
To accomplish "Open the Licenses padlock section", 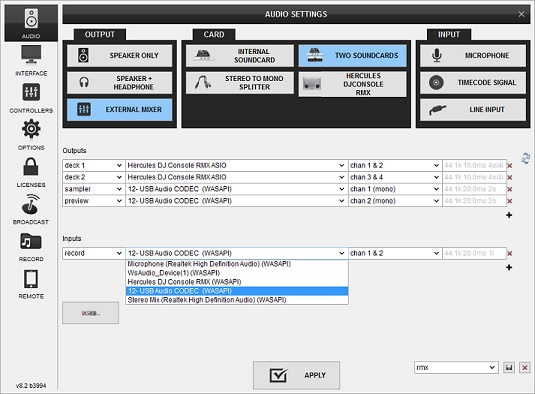I will pos(31,172).
